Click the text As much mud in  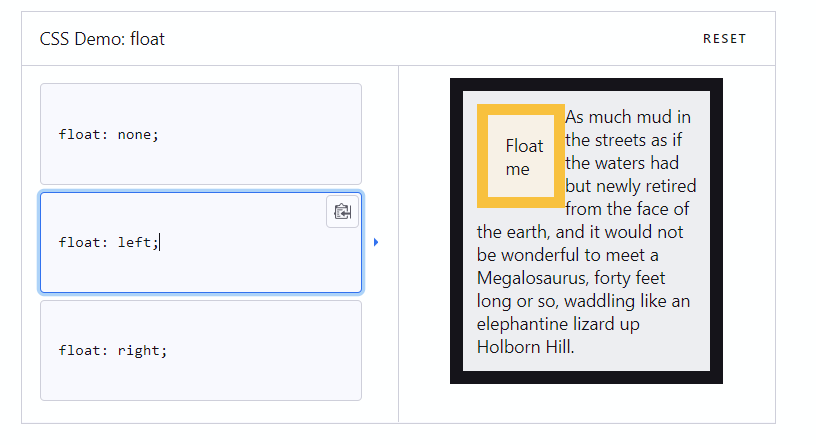628,117
